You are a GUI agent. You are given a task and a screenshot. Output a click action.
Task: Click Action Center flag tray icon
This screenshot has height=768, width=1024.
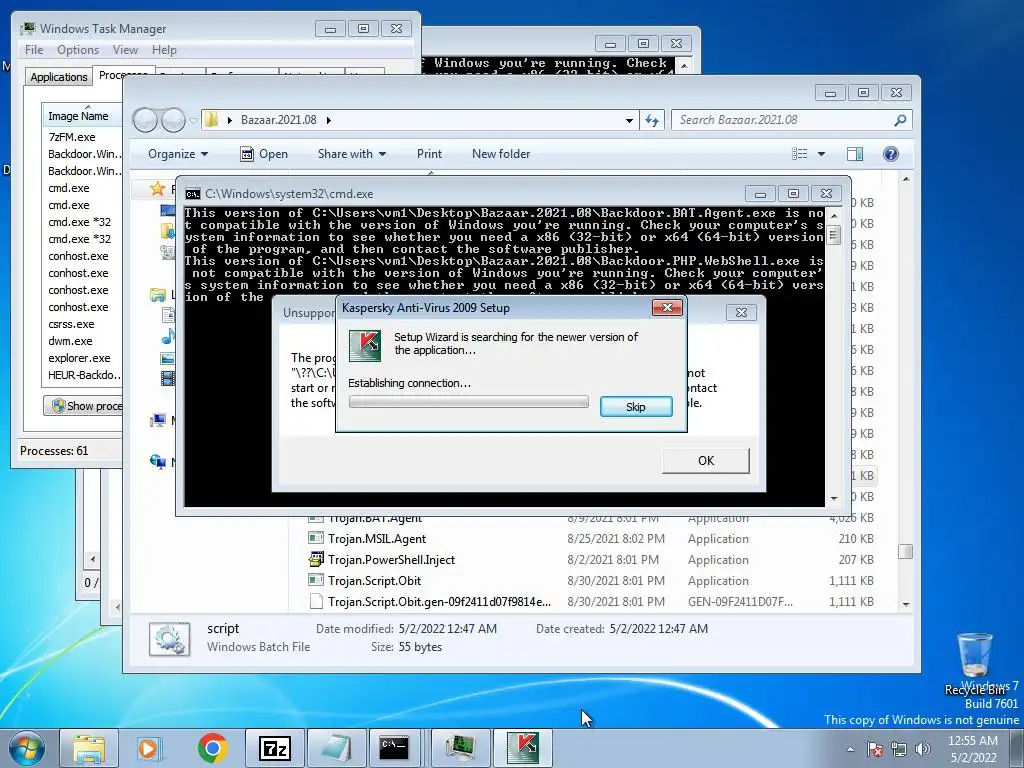875,750
